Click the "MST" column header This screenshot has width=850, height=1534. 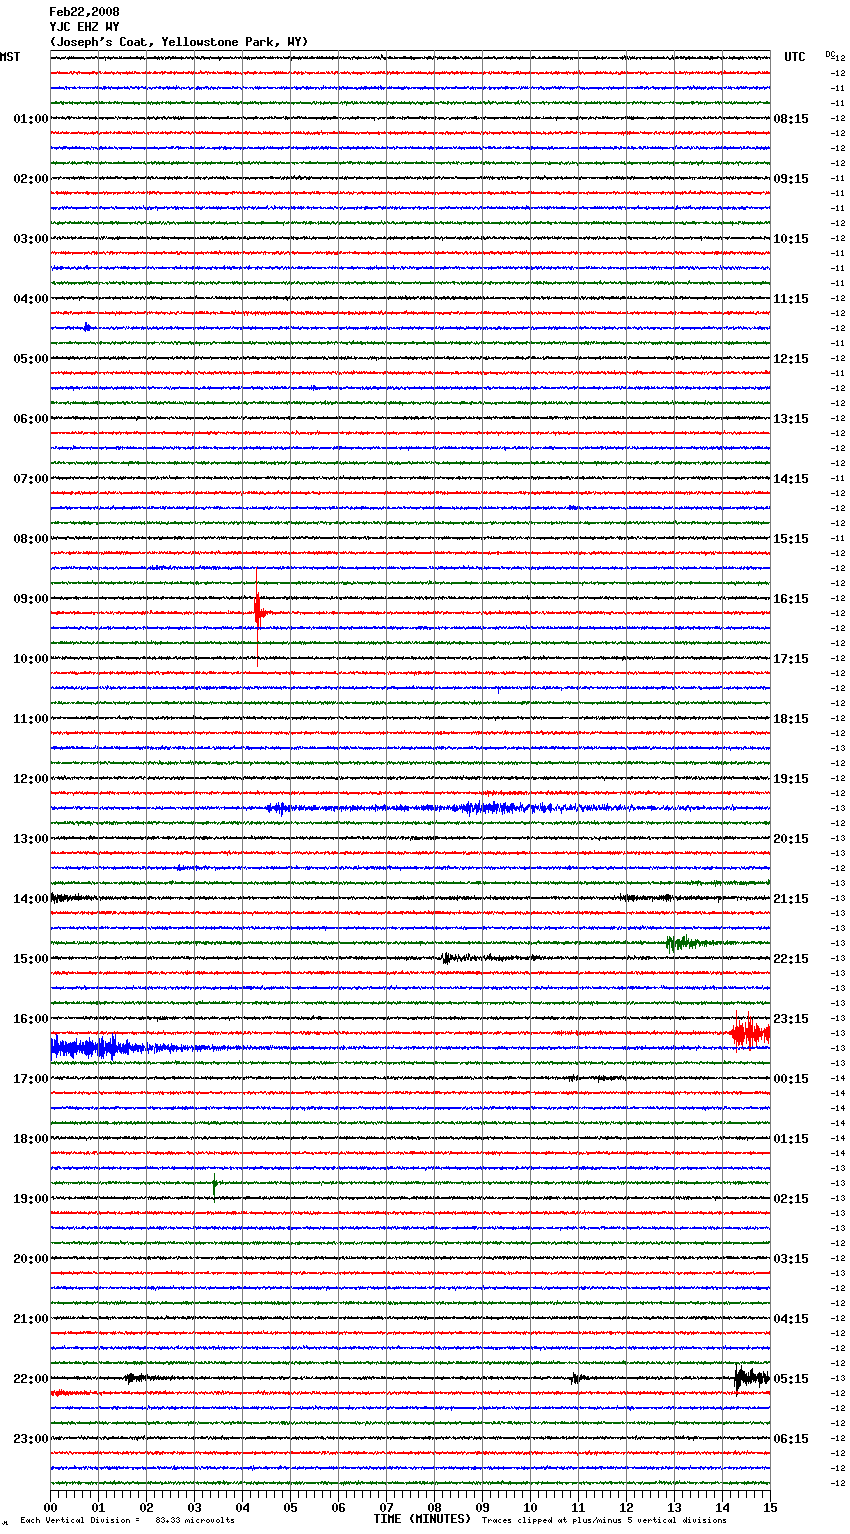(x=10, y=57)
